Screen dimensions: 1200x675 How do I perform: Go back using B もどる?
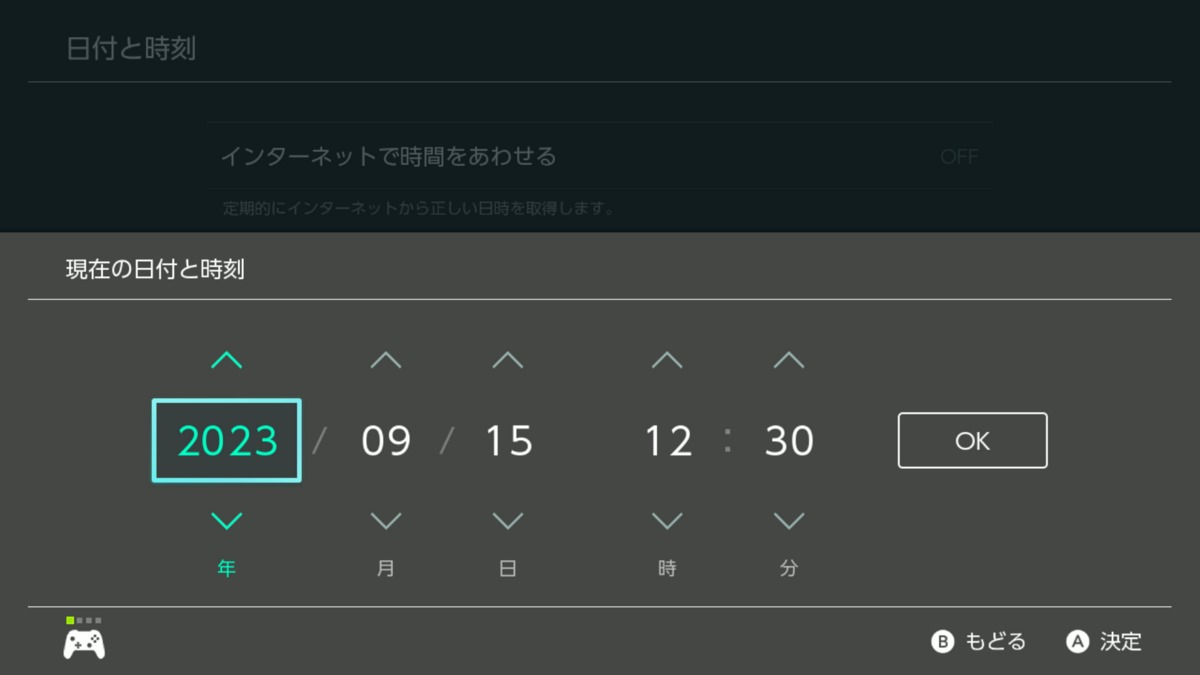tap(978, 642)
